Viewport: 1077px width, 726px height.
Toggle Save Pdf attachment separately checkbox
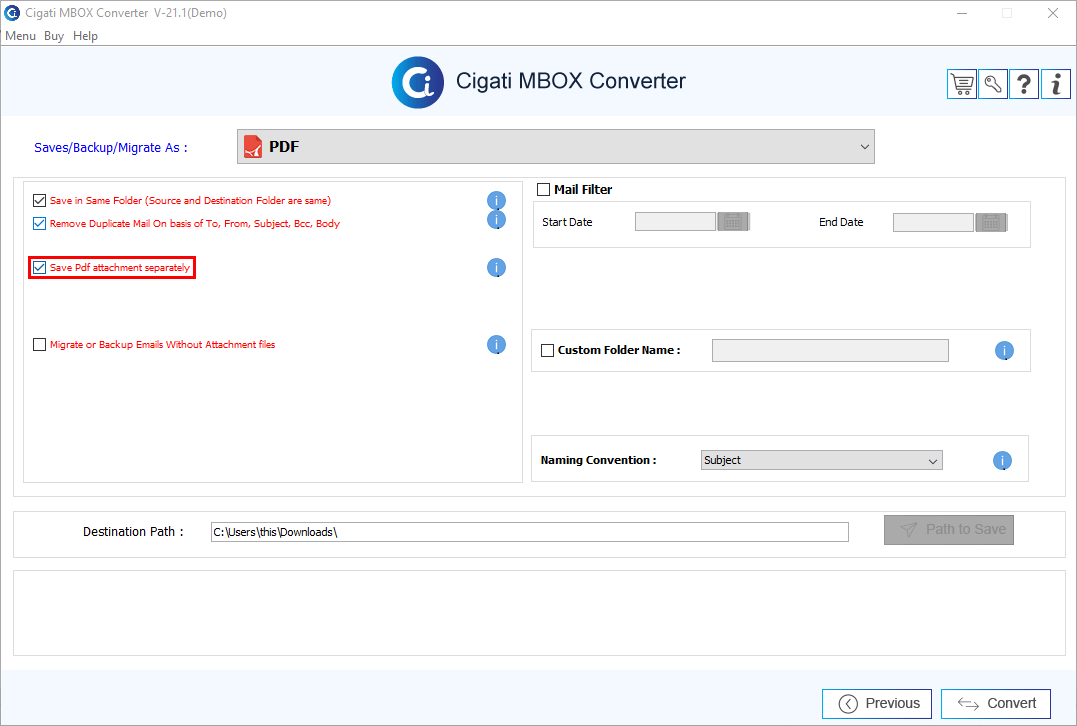39,268
